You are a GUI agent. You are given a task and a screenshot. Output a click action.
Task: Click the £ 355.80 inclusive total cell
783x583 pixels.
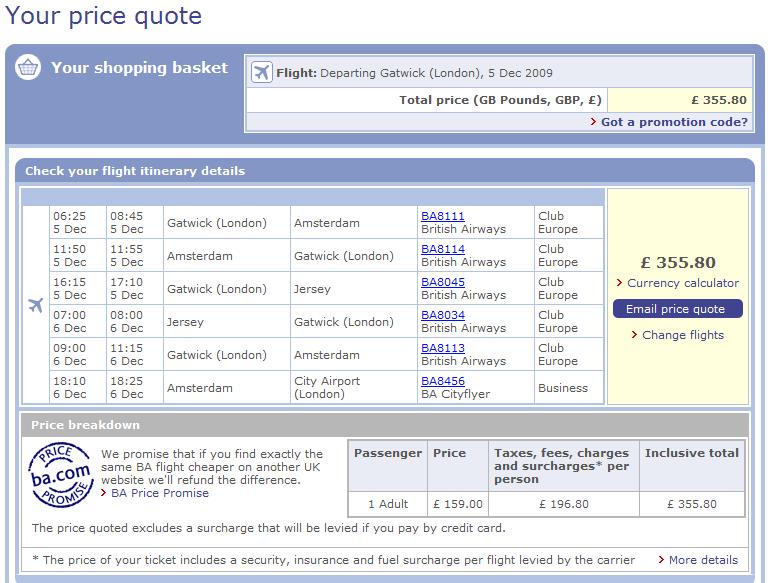pyautogui.click(x=692, y=504)
